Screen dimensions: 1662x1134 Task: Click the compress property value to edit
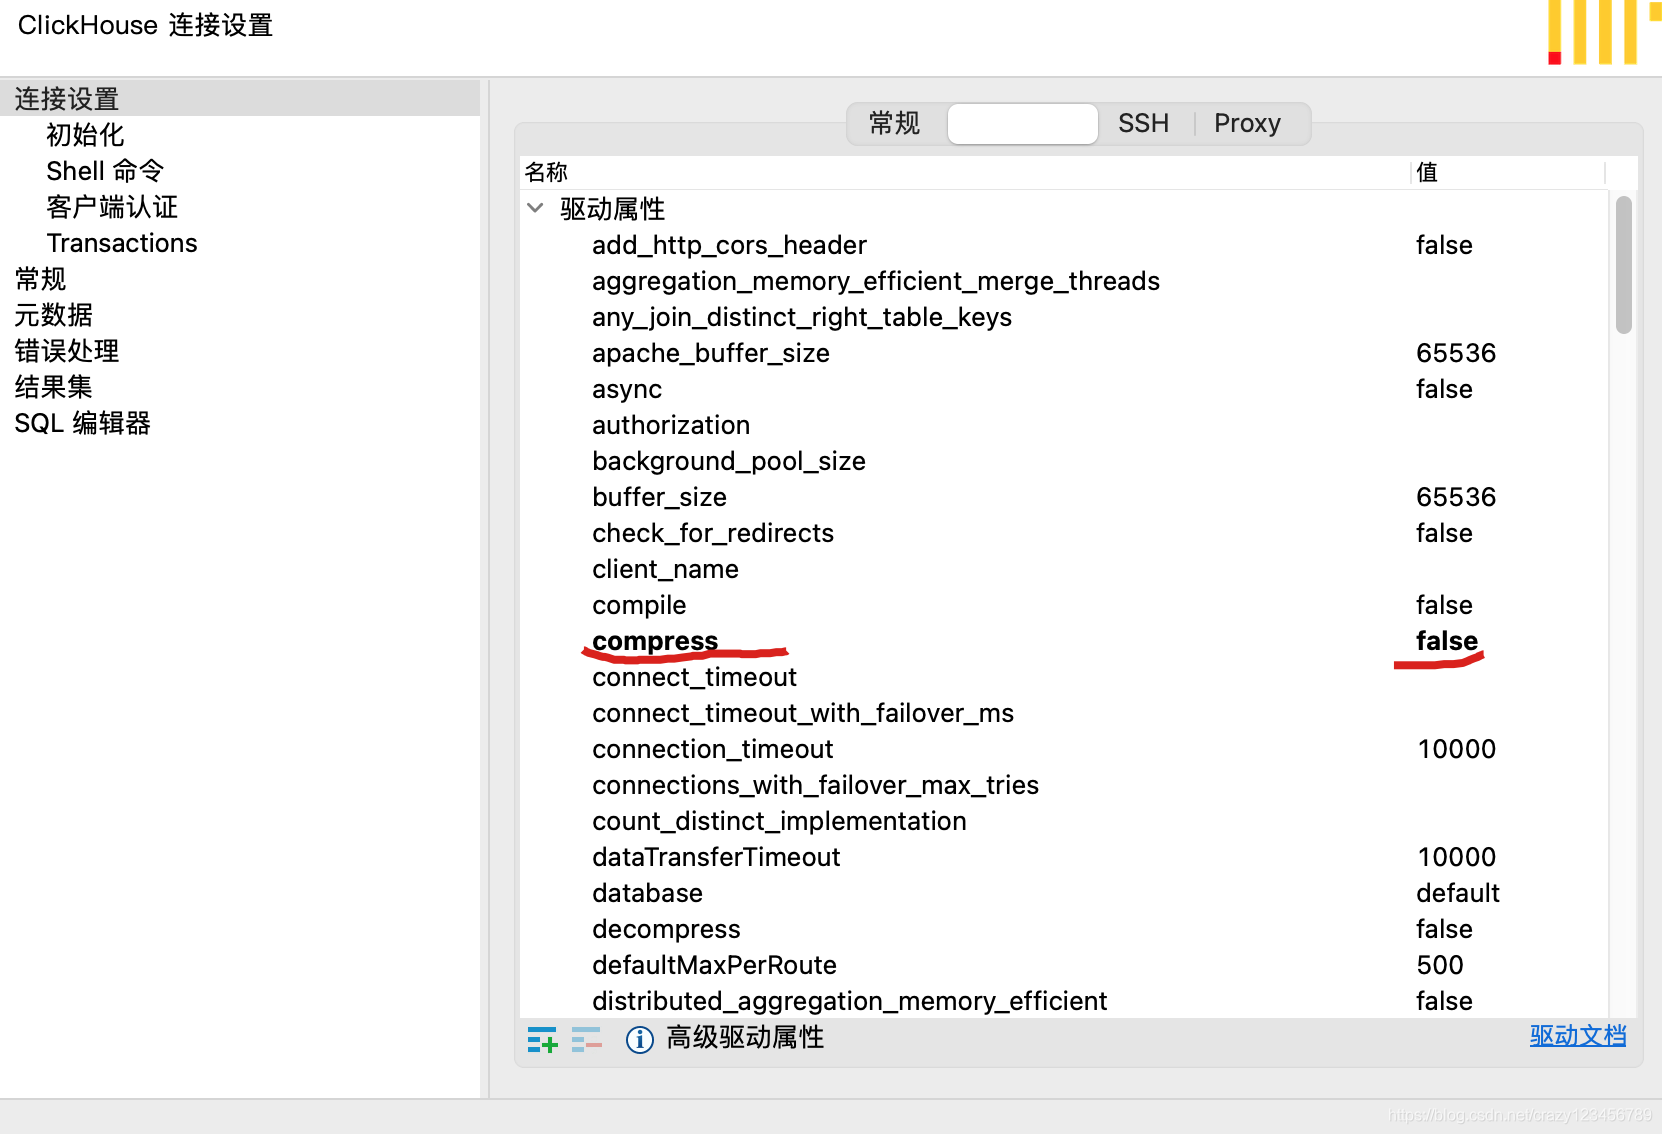(x=1445, y=641)
